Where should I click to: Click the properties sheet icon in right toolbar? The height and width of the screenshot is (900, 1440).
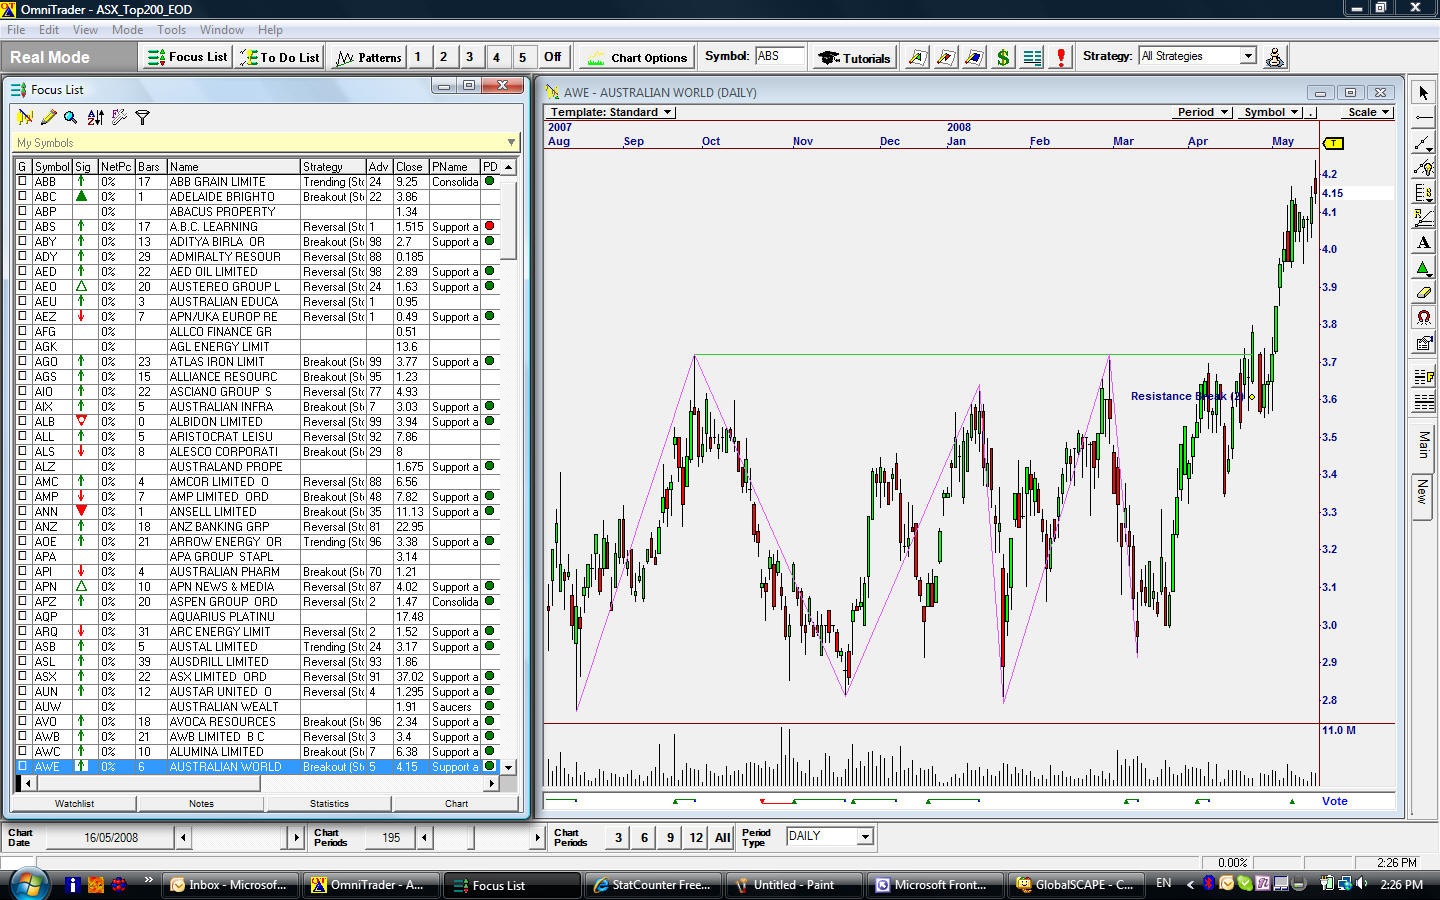(x=1424, y=343)
